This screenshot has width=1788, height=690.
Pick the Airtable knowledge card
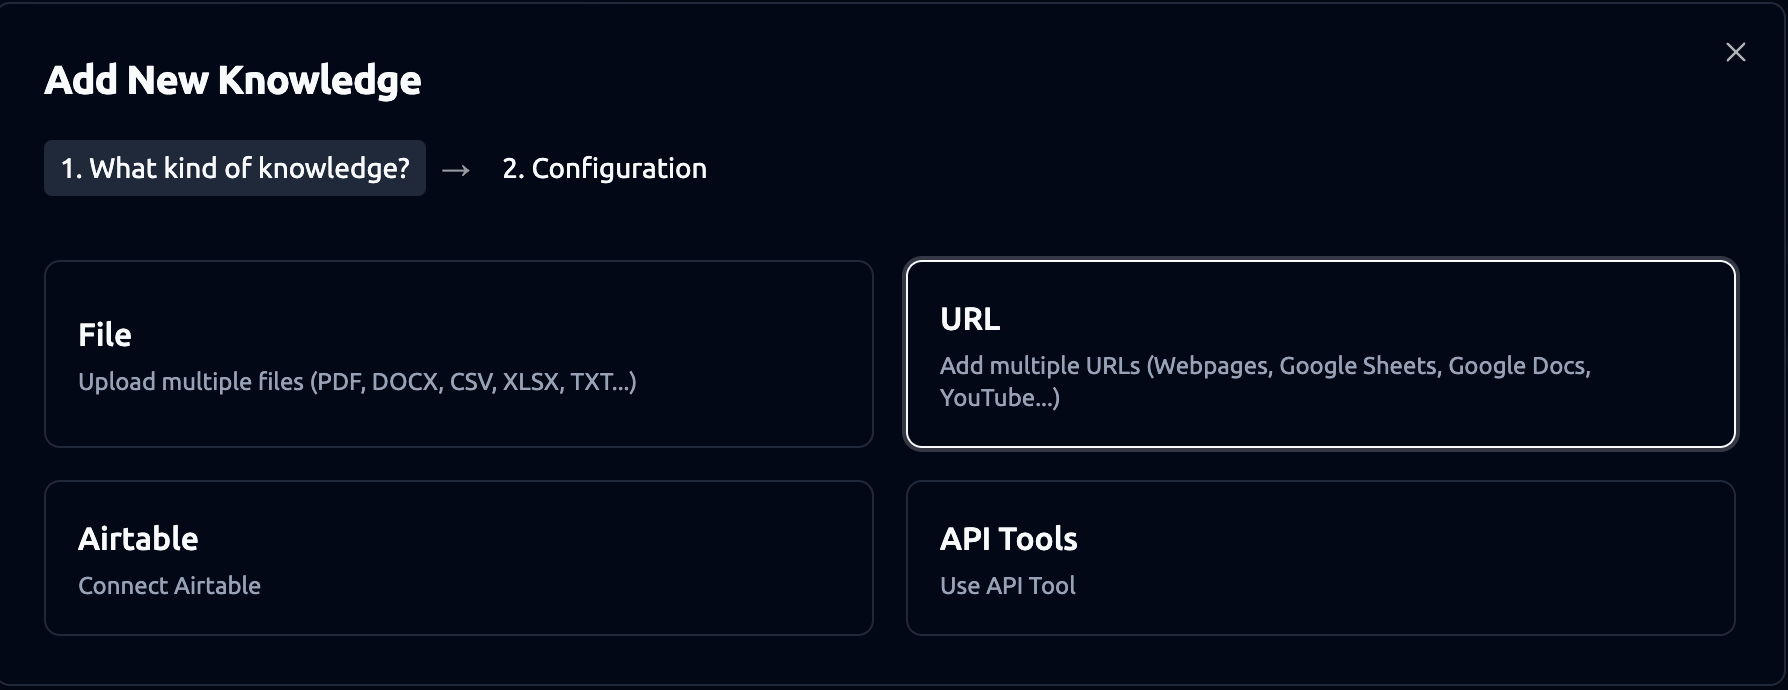pyautogui.click(x=458, y=557)
